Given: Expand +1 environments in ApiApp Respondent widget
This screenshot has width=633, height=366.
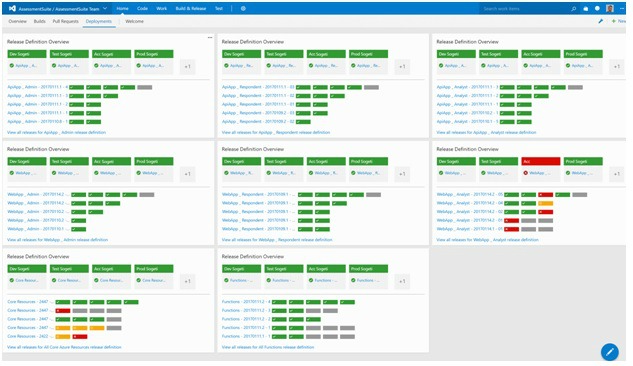Looking at the screenshot, I should pos(402,67).
